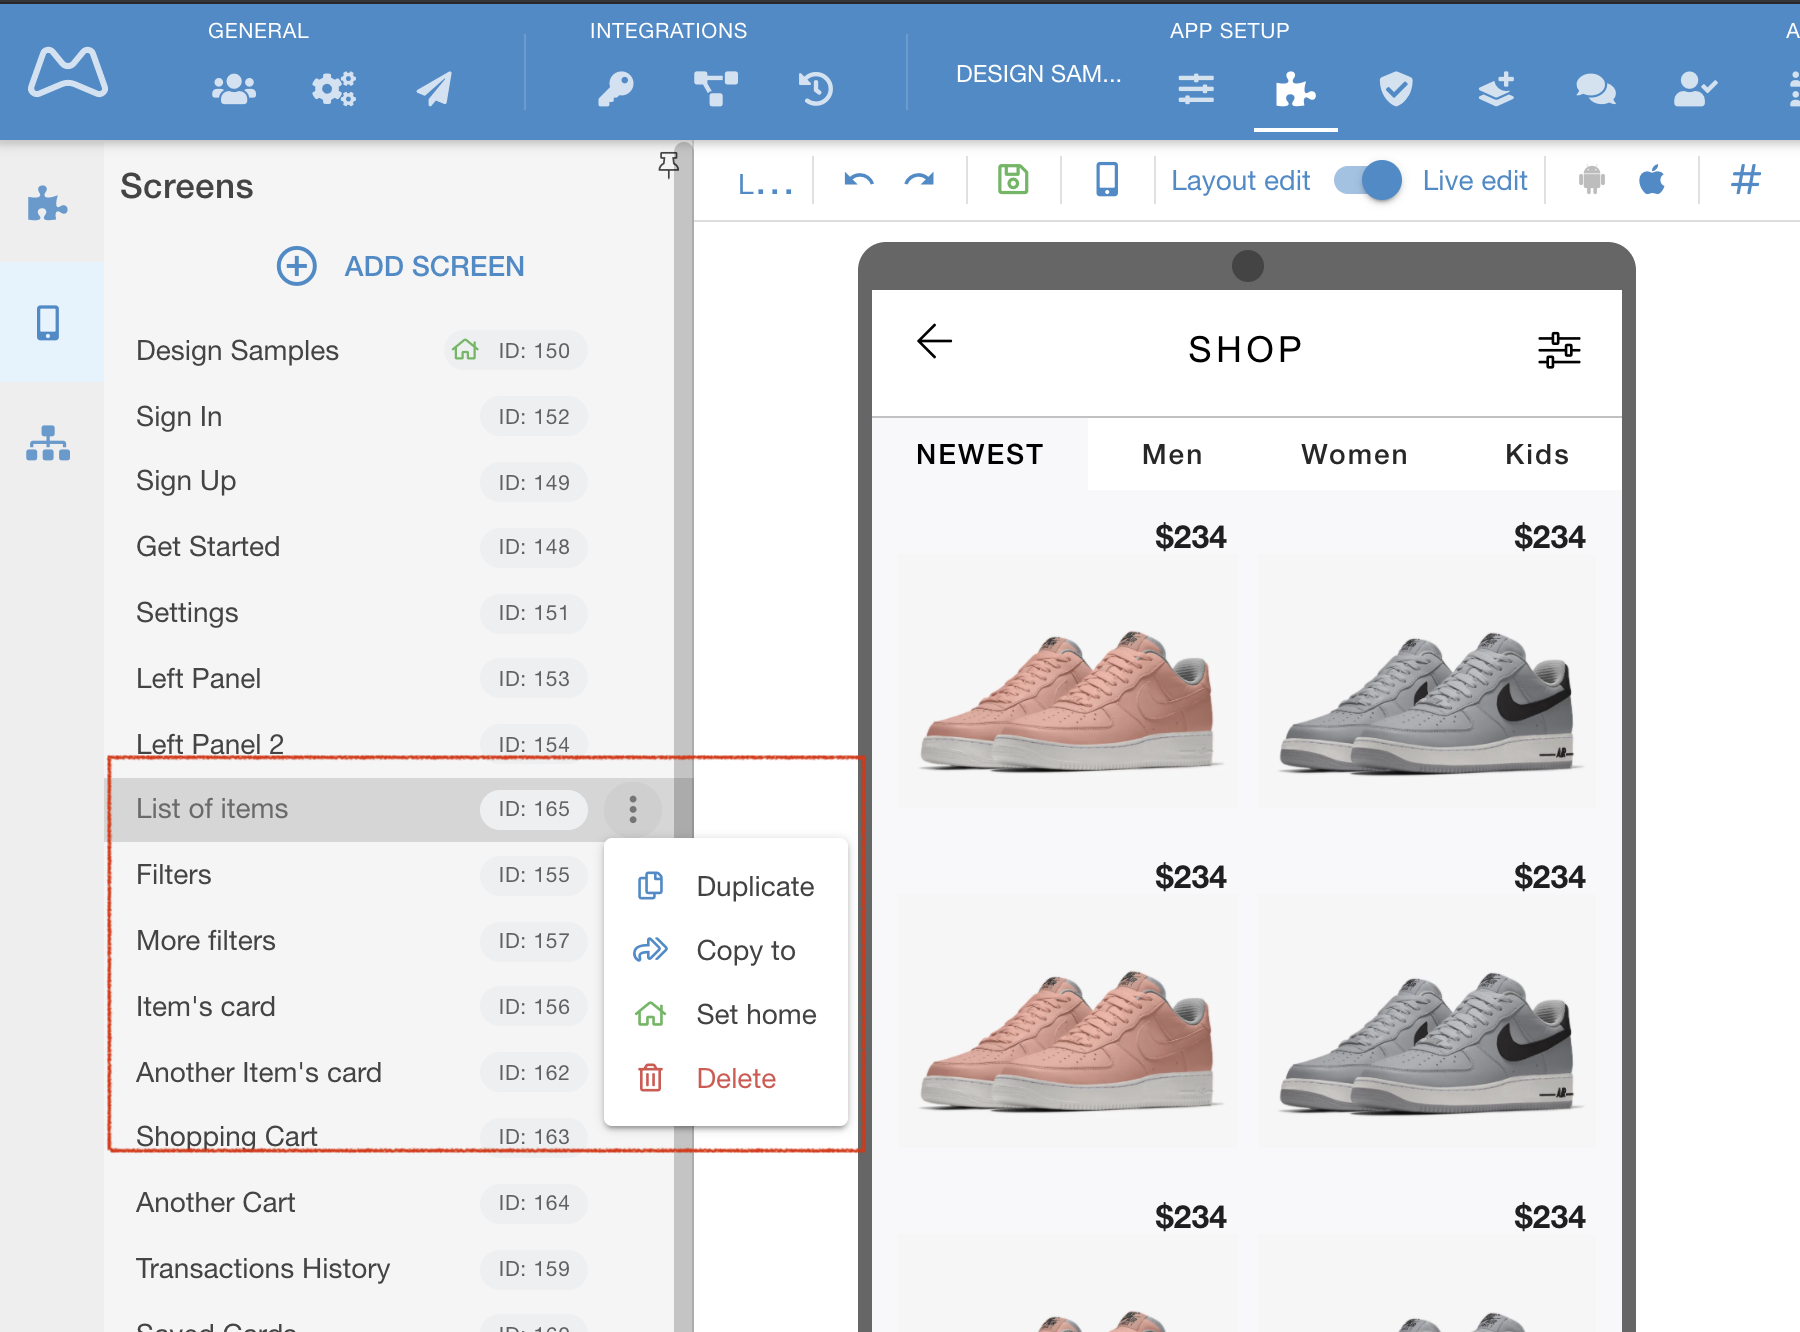Image resolution: width=1800 pixels, height=1332 pixels.
Task: Click the redo arrow in toolbar
Action: (919, 180)
